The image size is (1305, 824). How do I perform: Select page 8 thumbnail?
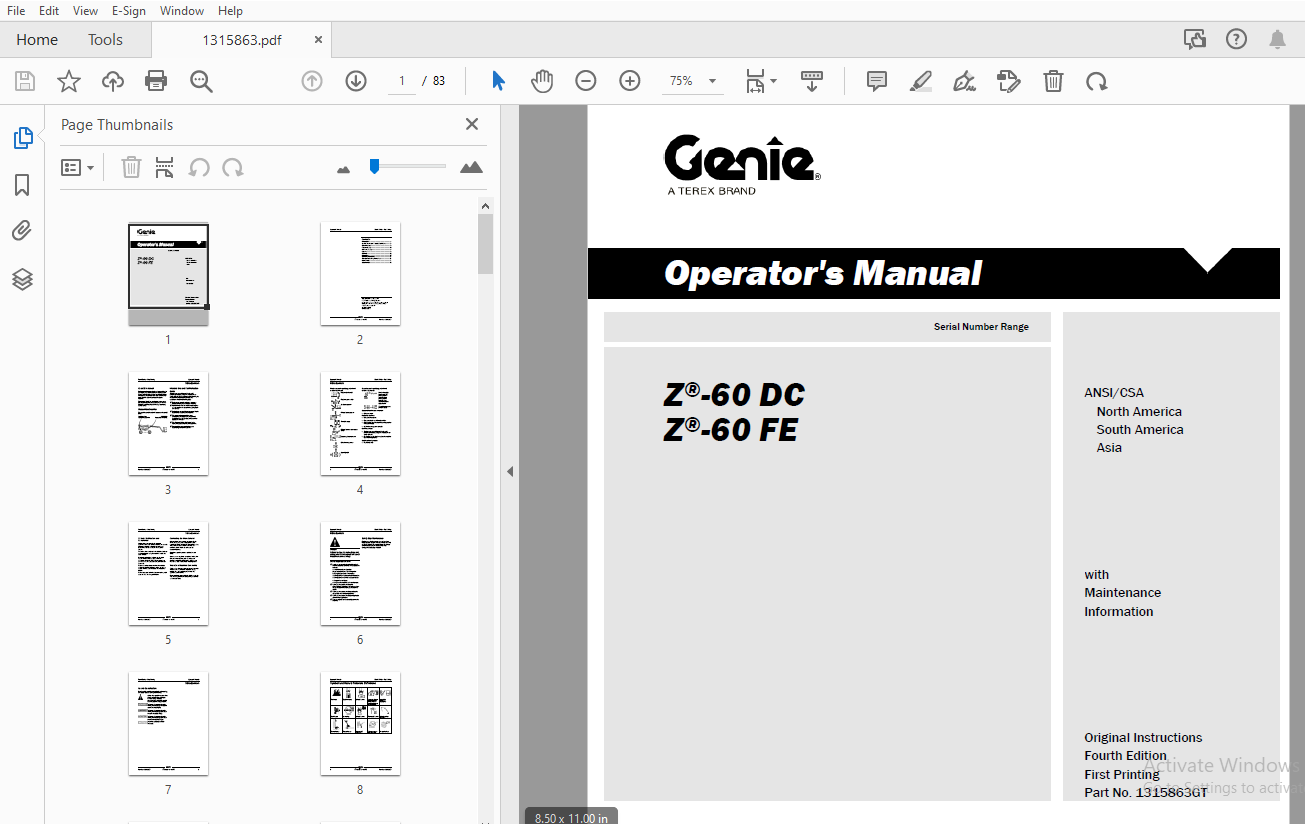pos(360,724)
